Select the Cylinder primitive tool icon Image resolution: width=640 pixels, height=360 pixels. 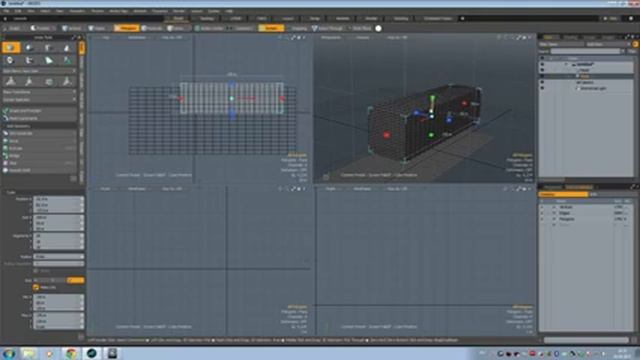tap(48, 48)
